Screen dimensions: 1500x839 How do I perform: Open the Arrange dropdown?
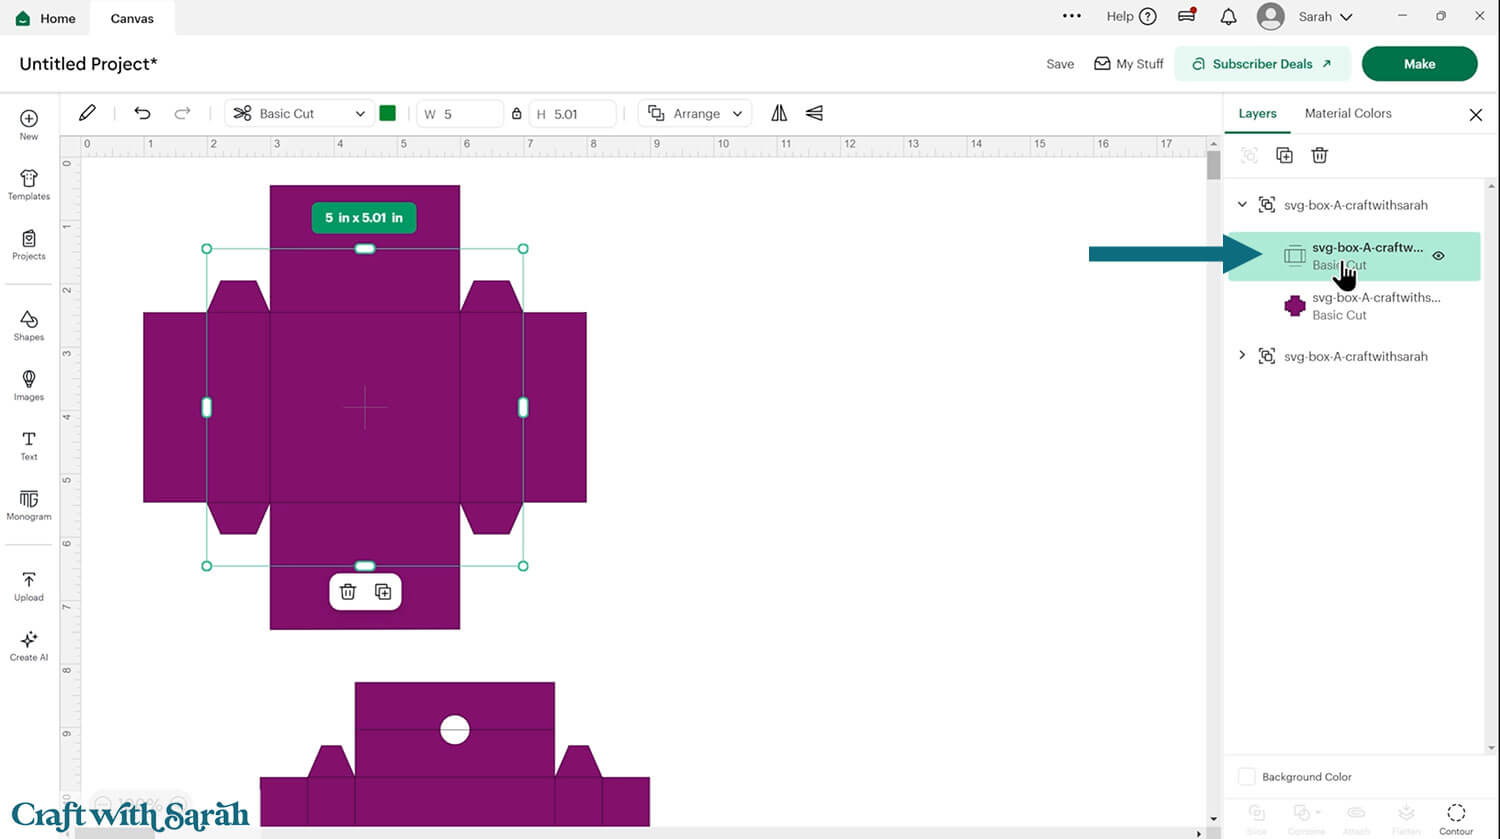(x=695, y=113)
